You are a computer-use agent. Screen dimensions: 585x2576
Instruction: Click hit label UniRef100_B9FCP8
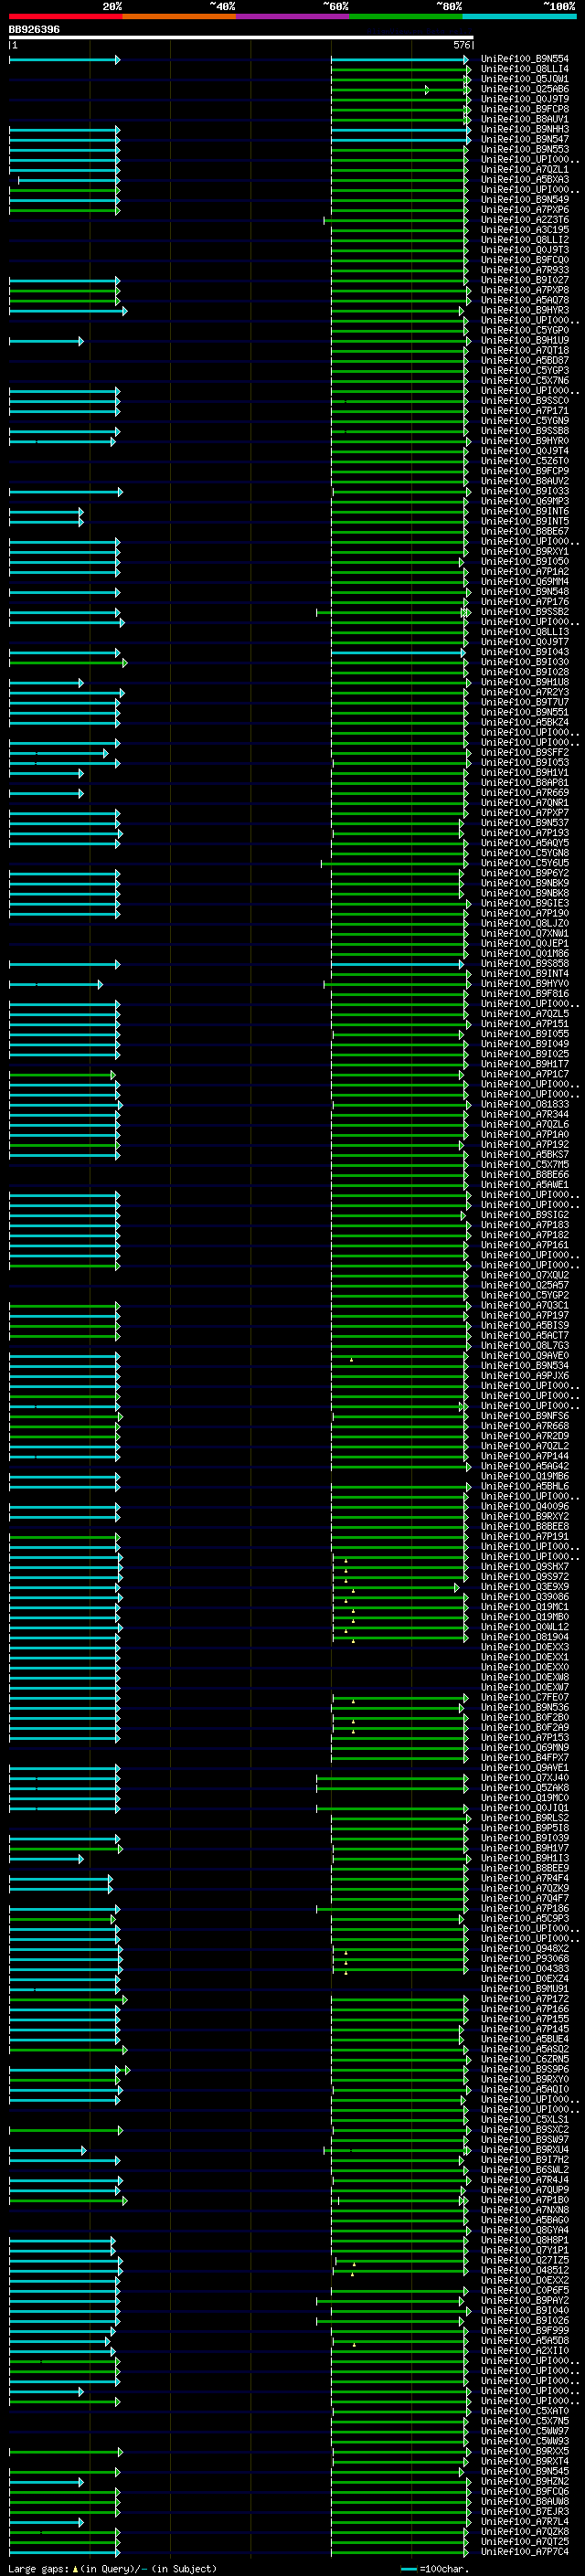[x=525, y=109]
